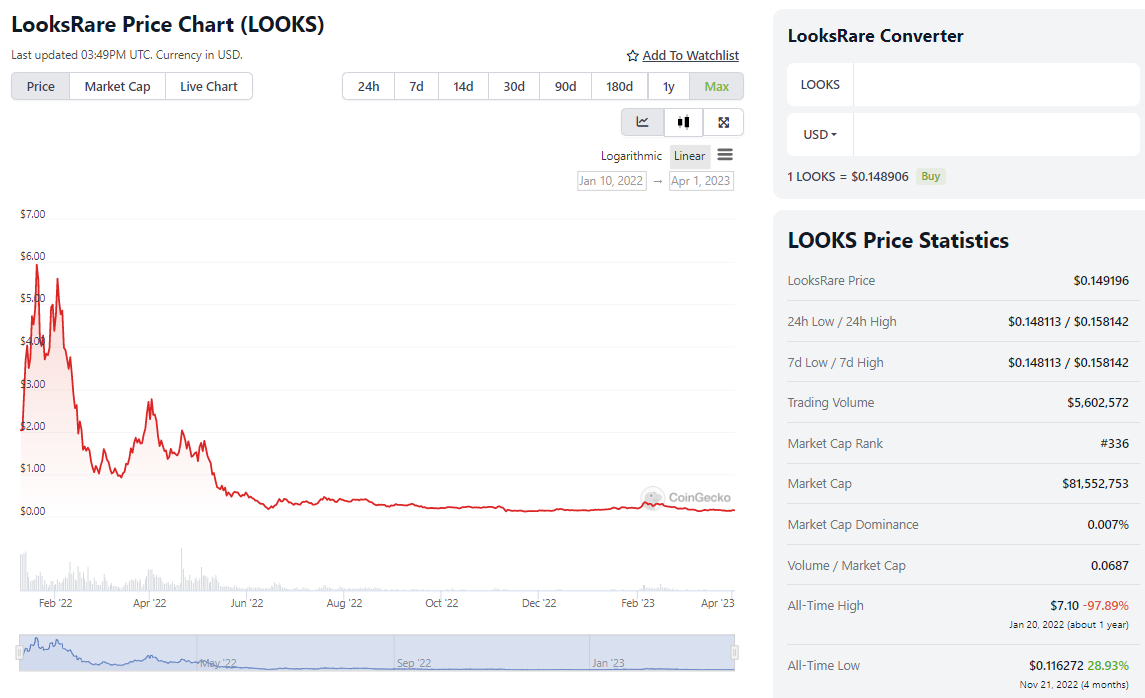Choose the 24h time range

tap(369, 86)
